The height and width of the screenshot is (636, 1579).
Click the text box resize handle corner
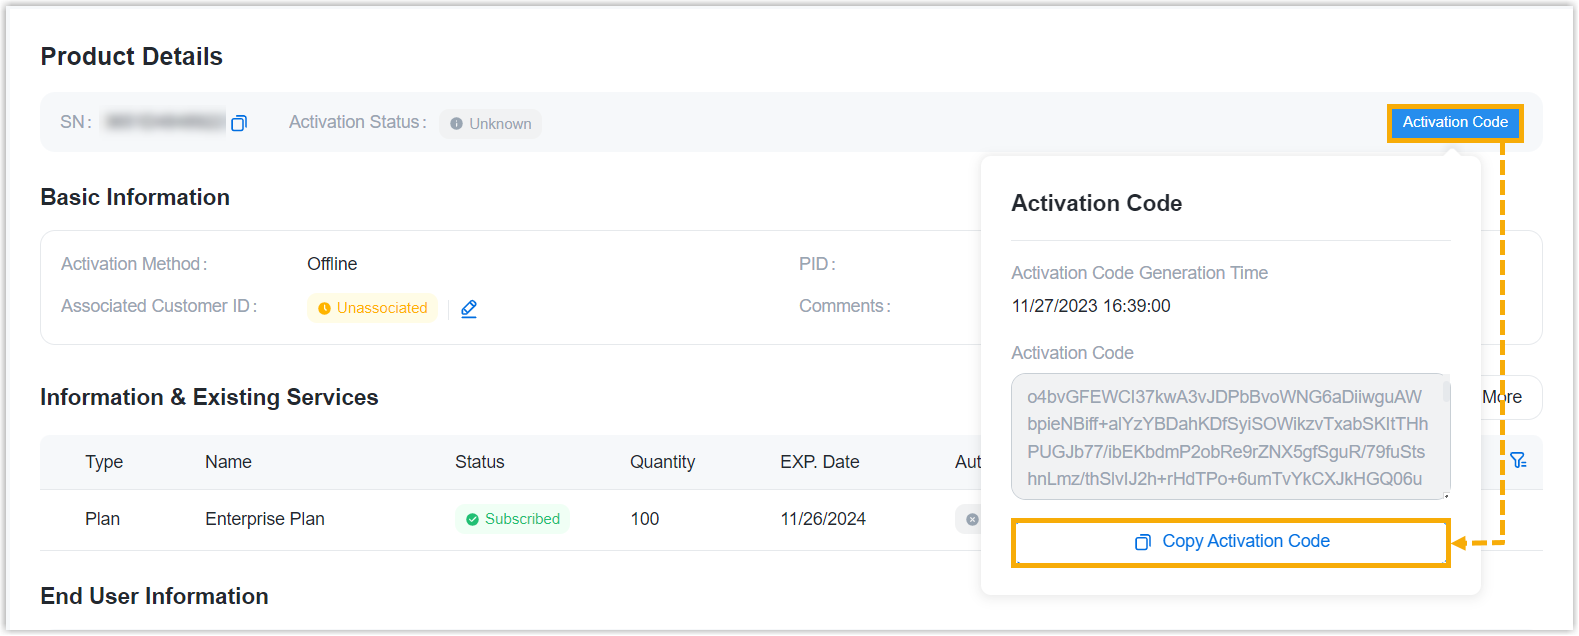[1445, 495]
